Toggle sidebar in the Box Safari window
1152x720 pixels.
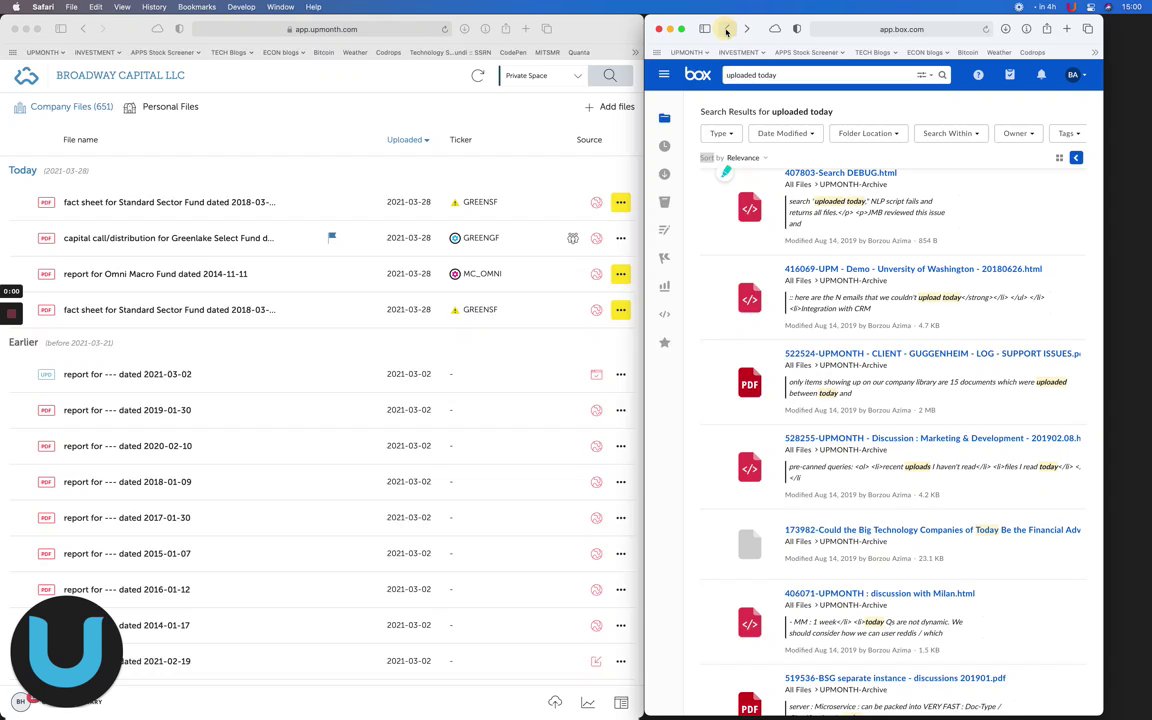pyautogui.click(x=705, y=29)
